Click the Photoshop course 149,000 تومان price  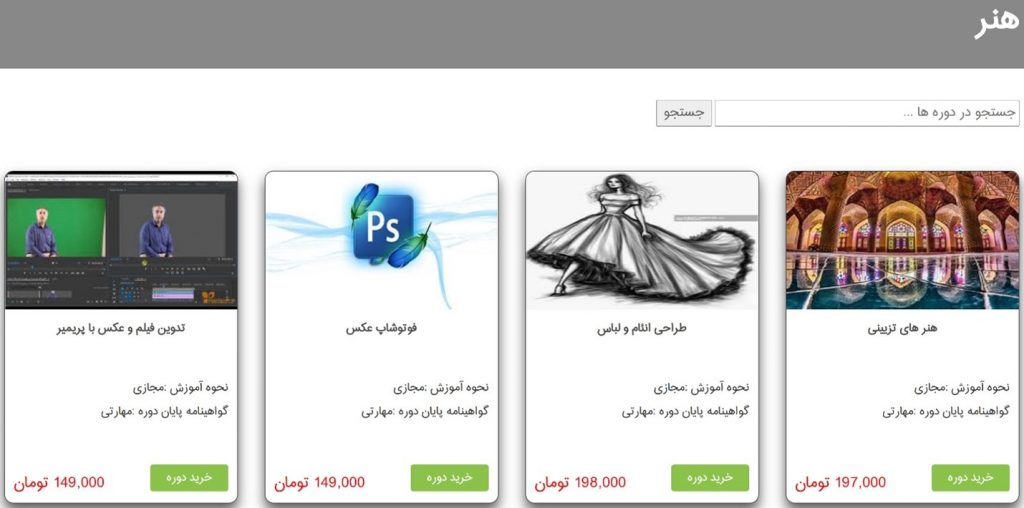(x=319, y=483)
